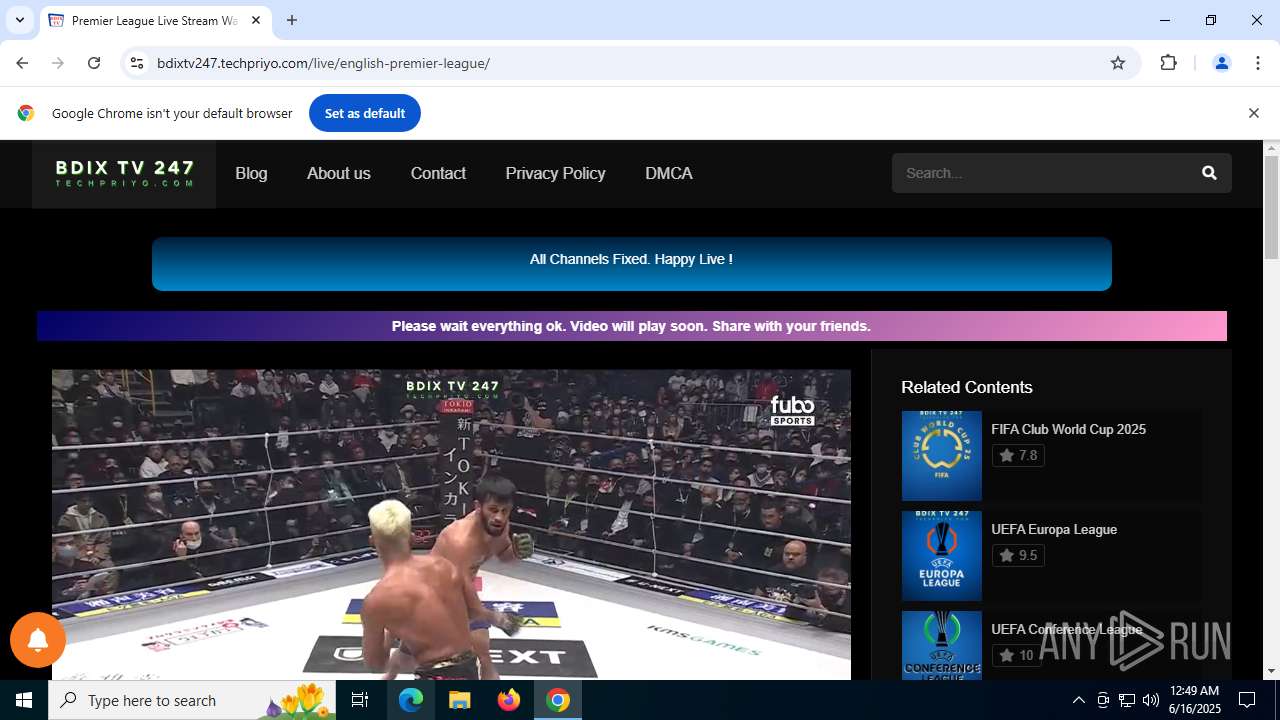Image resolution: width=1280 pixels, height=720 pixels.
Task: Click the address bar URL
Action: tap(323, 63)
